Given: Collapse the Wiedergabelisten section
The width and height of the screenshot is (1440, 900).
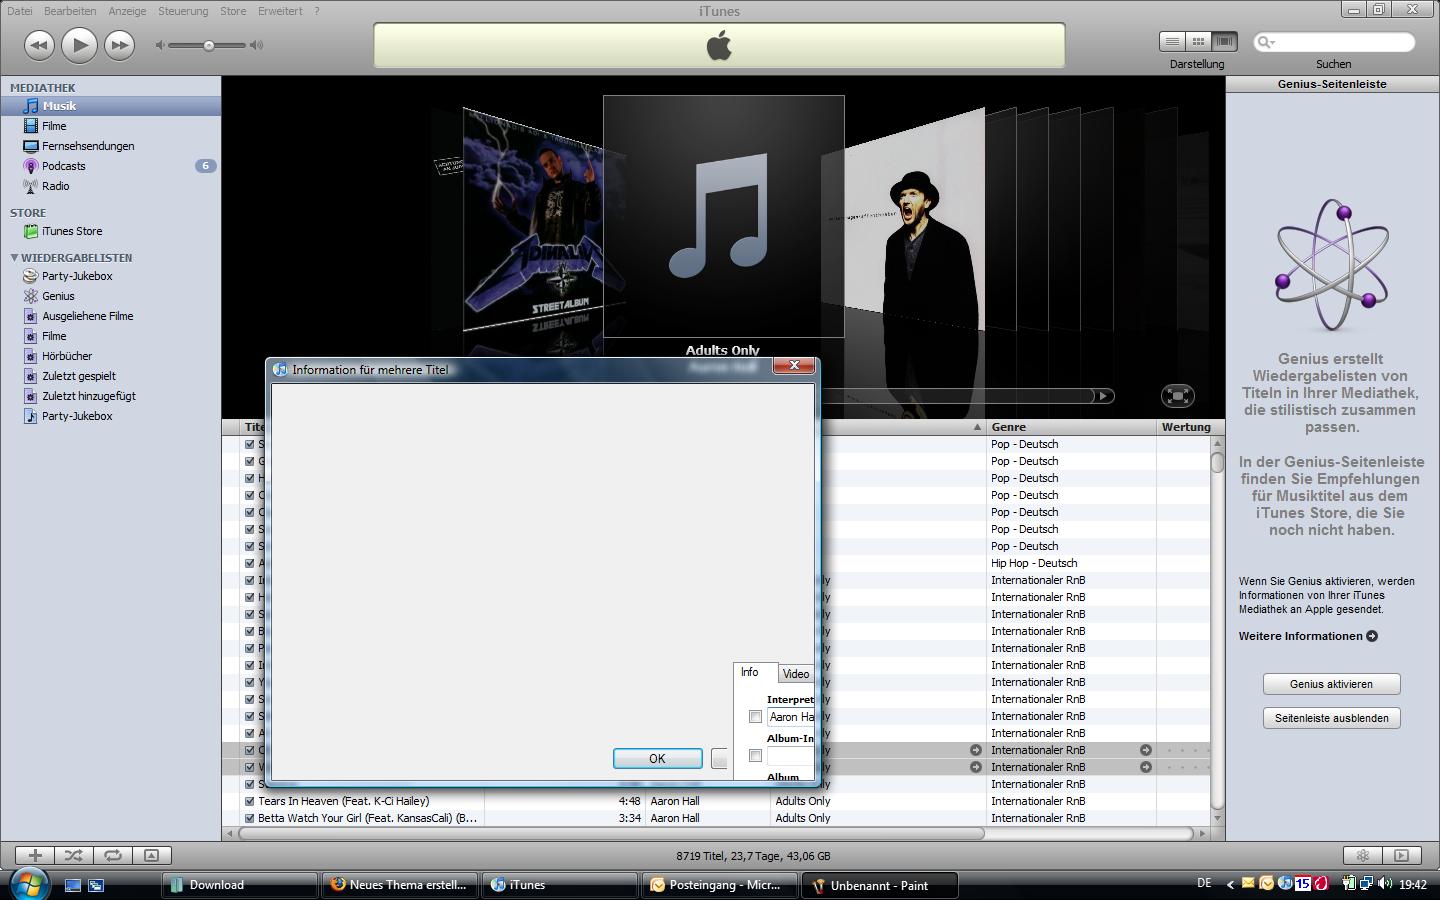Looking at the screenshot, I should coord(14,258).
